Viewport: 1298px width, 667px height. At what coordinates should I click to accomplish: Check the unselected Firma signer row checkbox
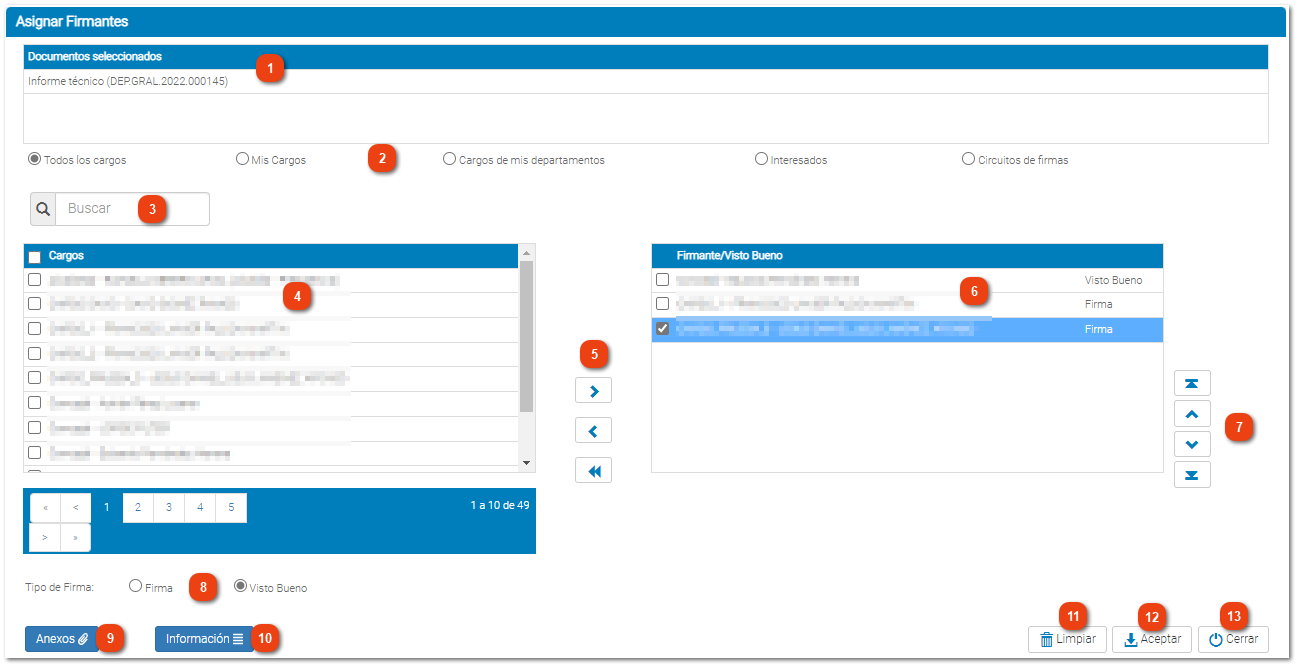[662, 304]
